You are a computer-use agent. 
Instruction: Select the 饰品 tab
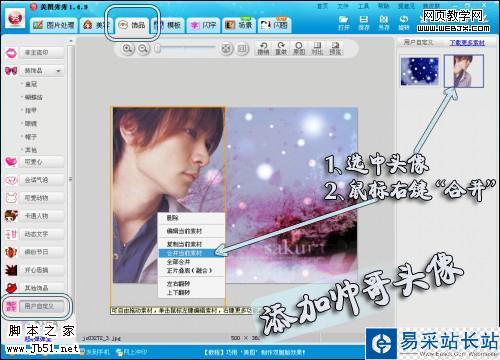pos(132,25)
